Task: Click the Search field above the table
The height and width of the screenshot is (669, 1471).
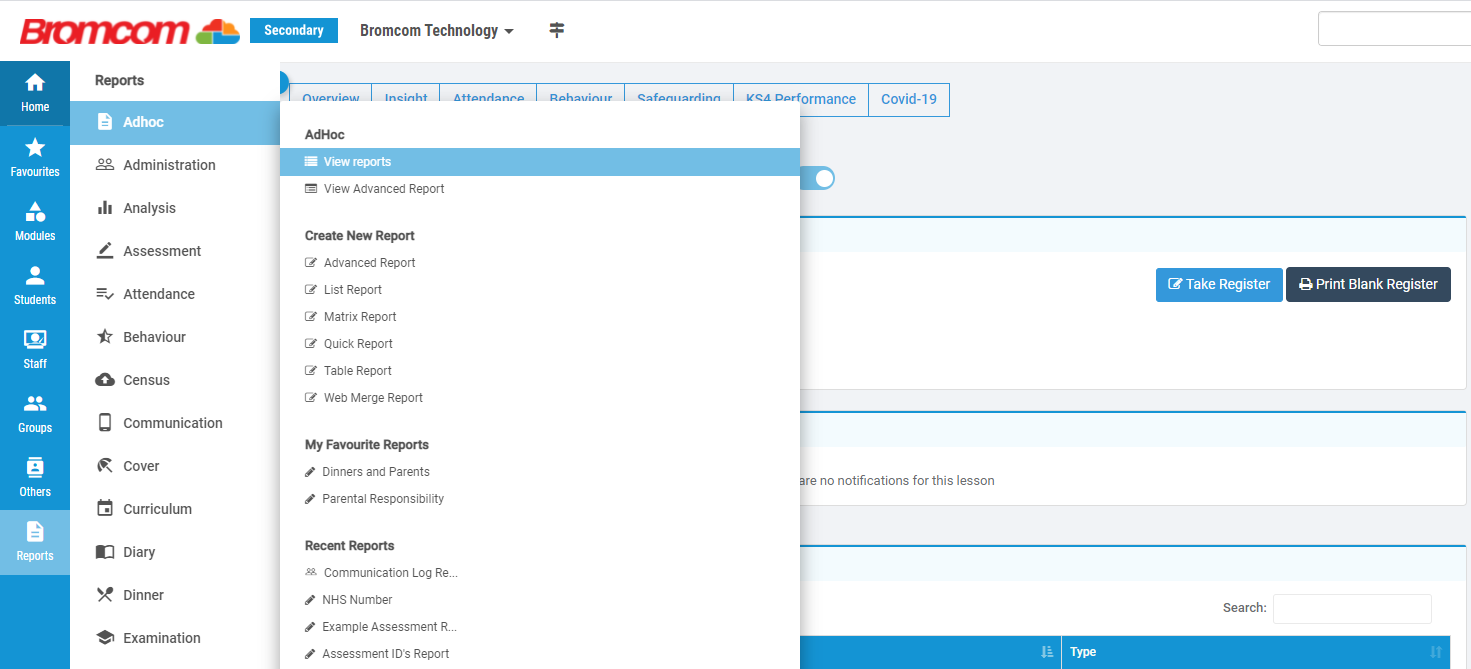Action: pos(1352,608)
